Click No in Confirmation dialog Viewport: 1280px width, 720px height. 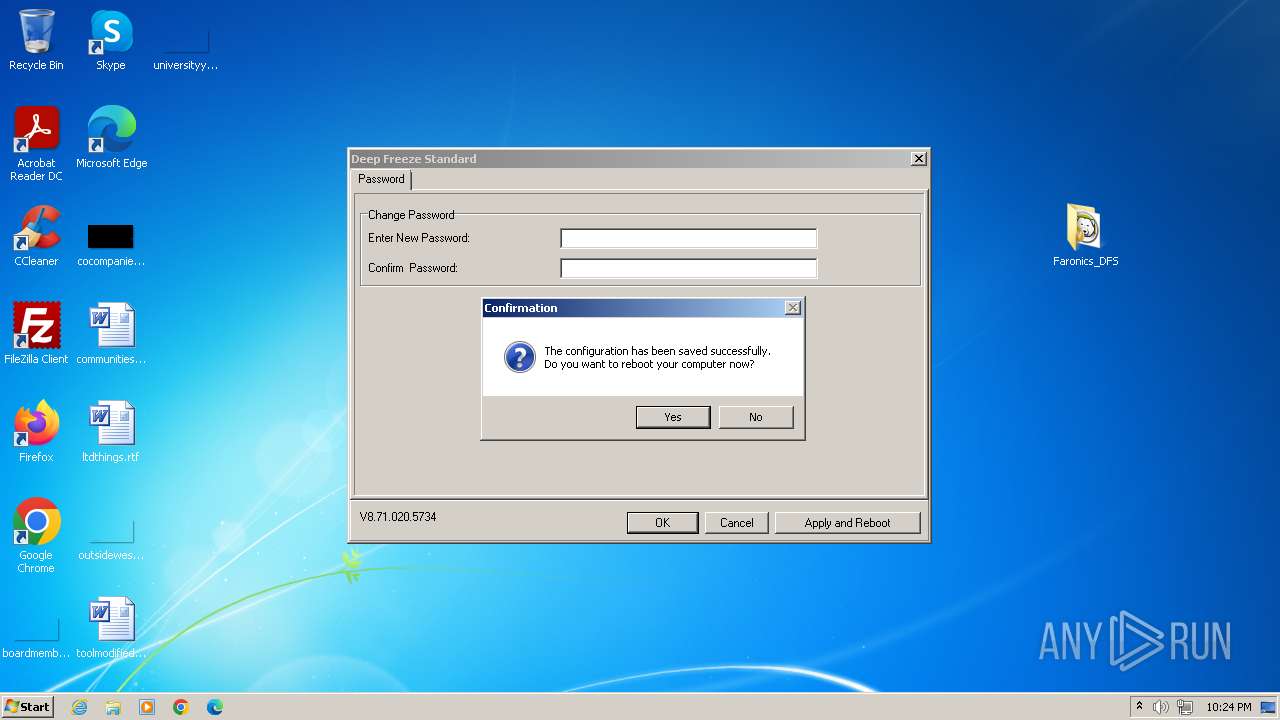click(756, 417)
